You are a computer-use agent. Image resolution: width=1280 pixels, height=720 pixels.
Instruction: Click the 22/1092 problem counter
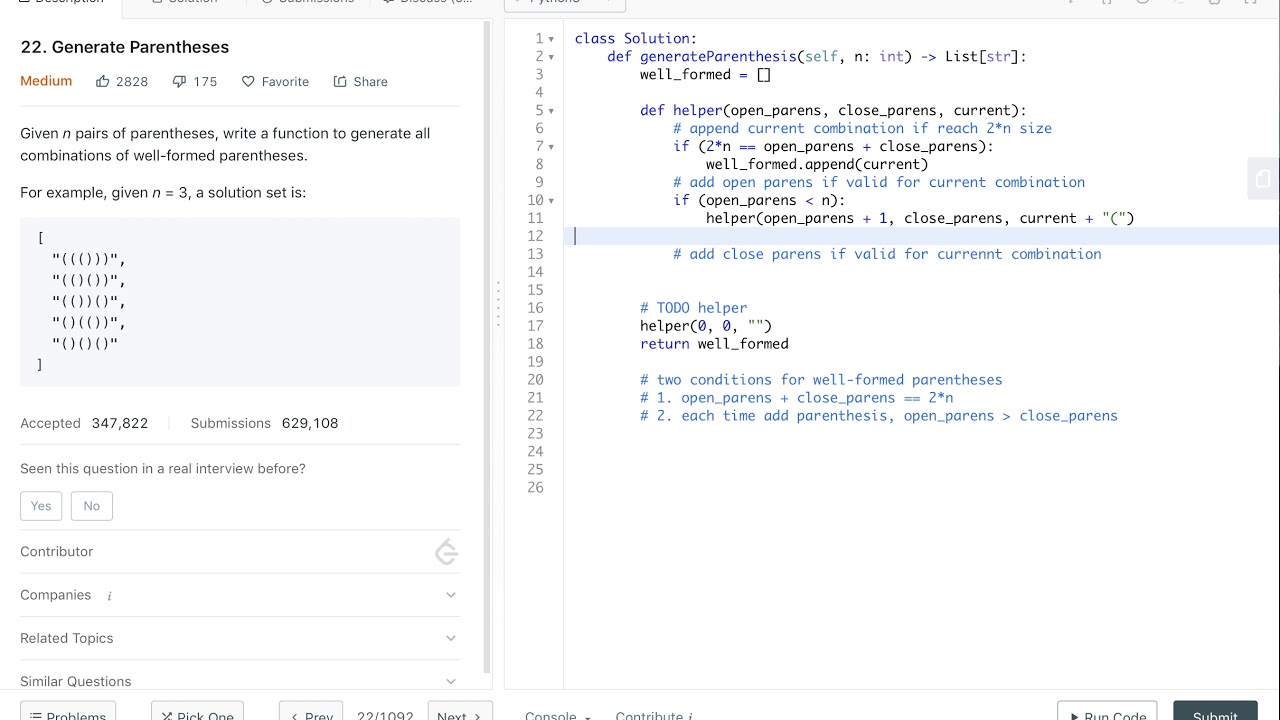coord(385,716)
